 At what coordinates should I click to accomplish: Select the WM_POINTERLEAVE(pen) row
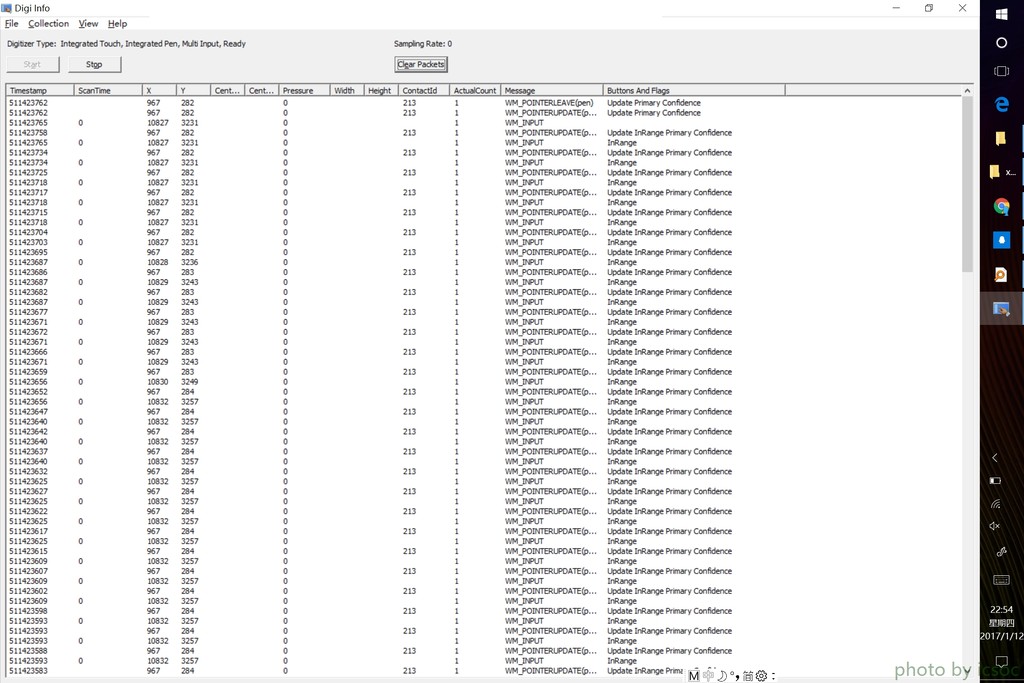click(x=549, y=103)
